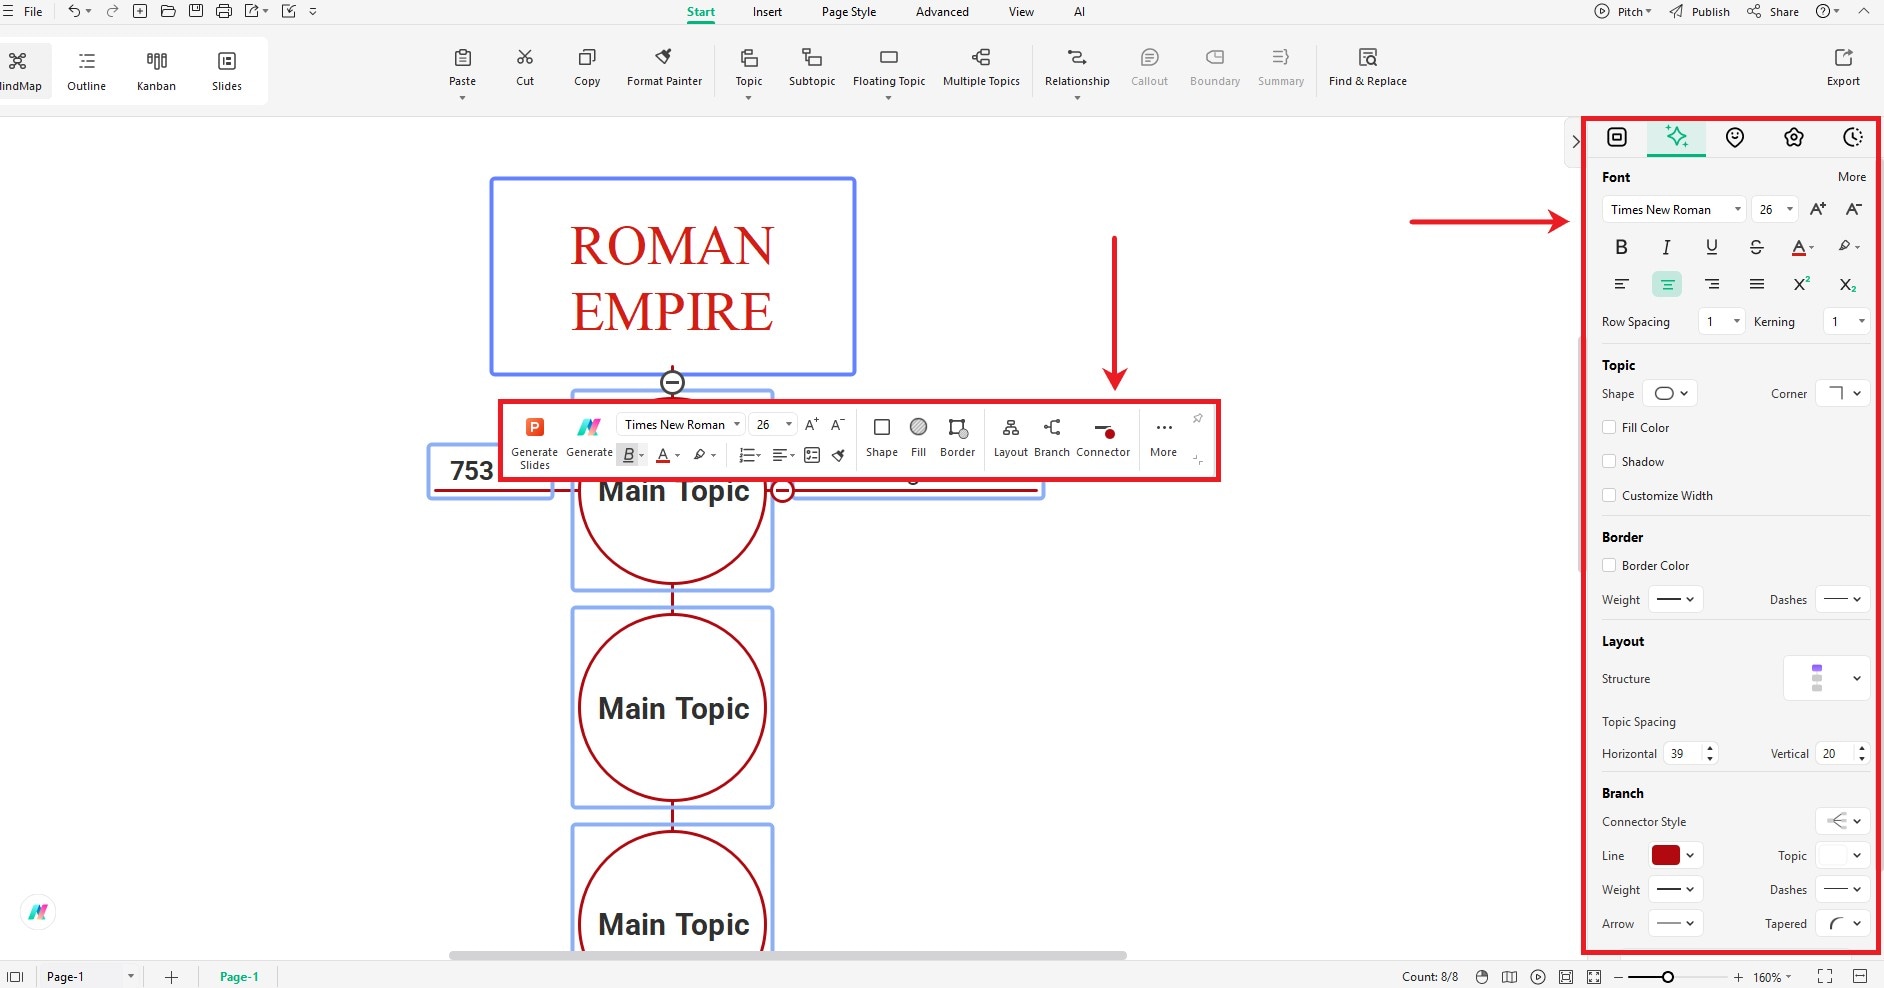Click More in the floating toolbar

pyautogui.click(x=1163, y=437)
